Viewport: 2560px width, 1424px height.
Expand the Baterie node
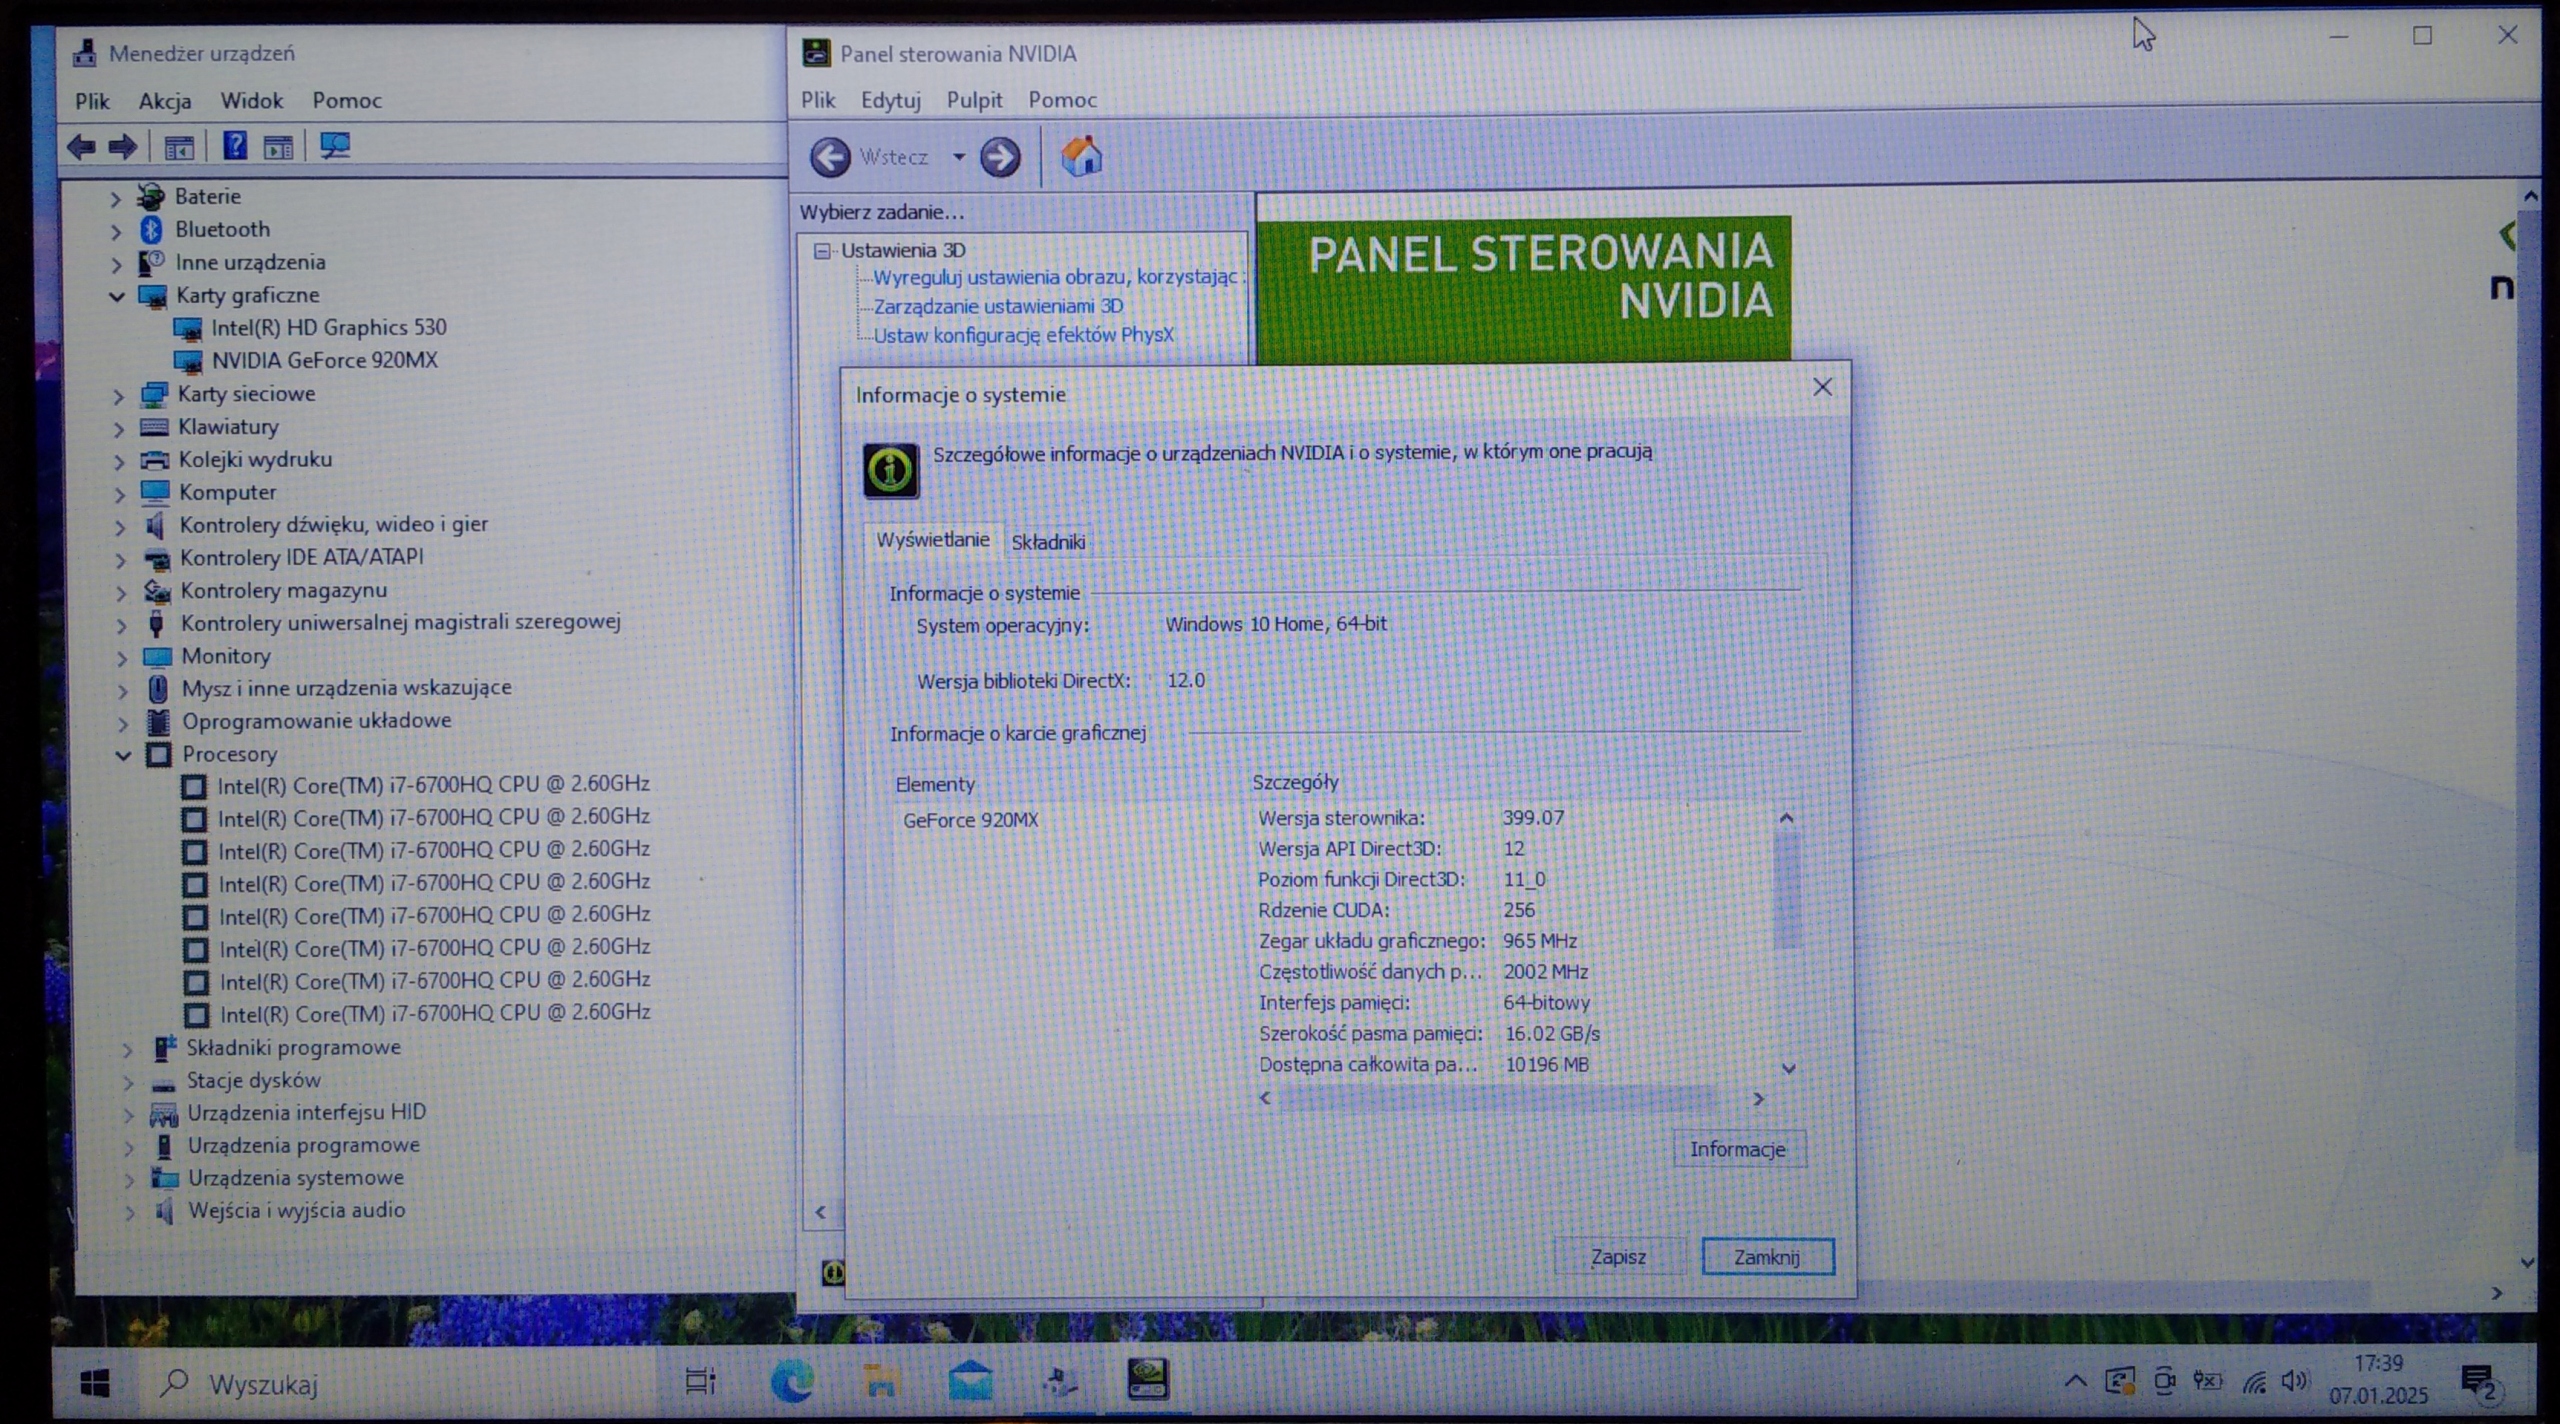pyautogui.click(x=115, y=198)
